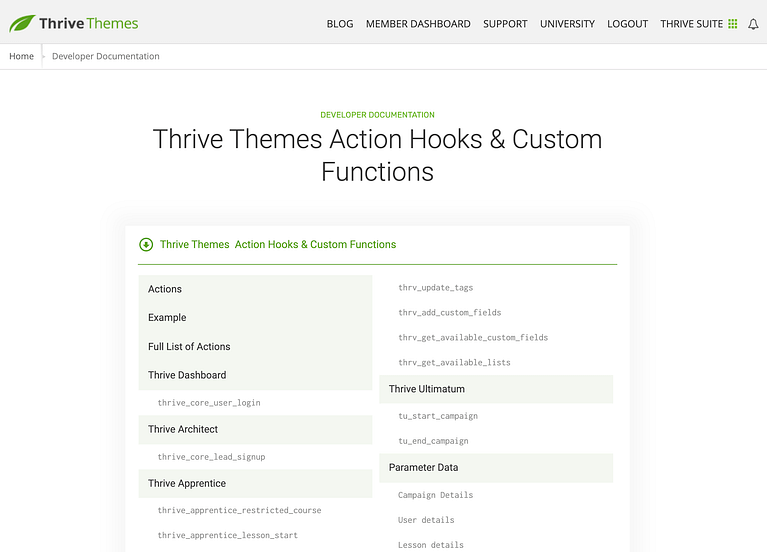767x552 pixels.
Task: Open thrv_update_tags entry
Action: [x=435, y=288]
